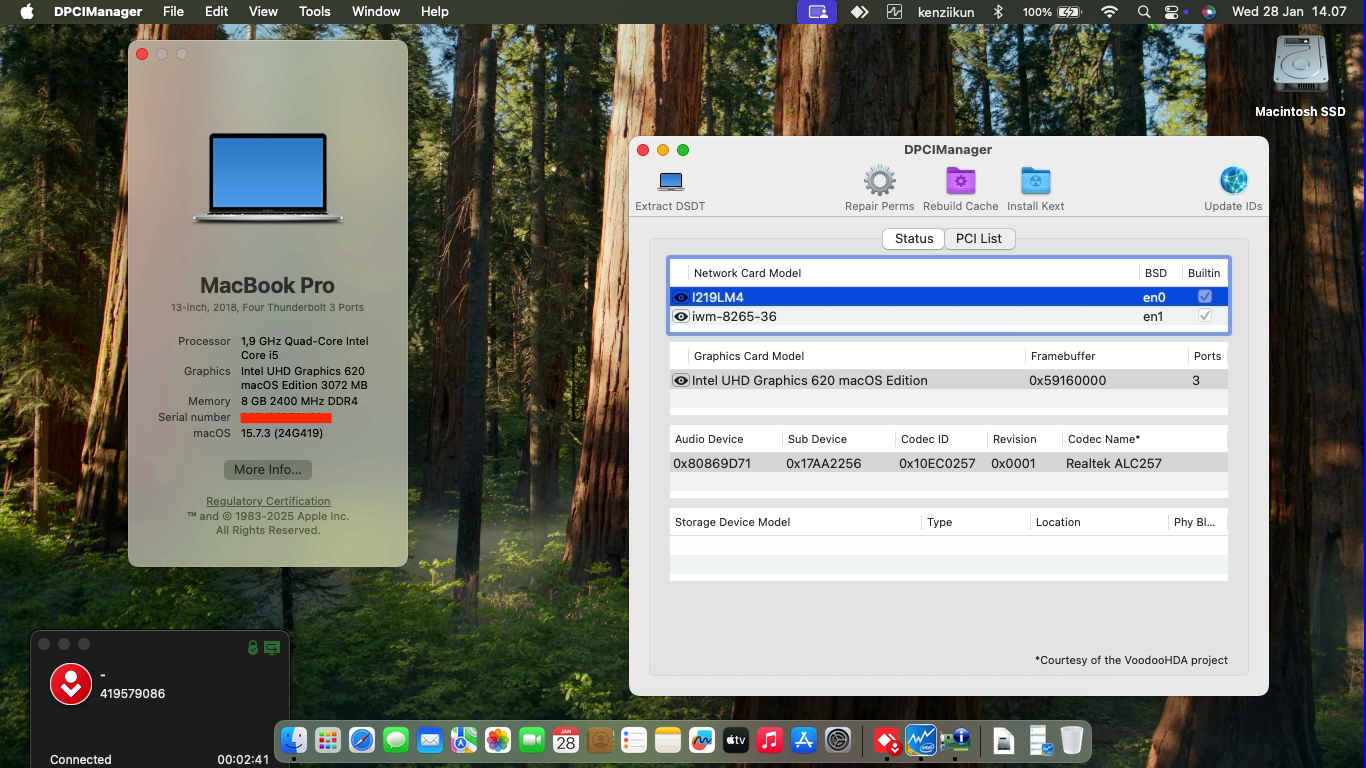Select the Realtek ALC257 codec name
Screen dimensions: 1366x768
click(1114, 463)
